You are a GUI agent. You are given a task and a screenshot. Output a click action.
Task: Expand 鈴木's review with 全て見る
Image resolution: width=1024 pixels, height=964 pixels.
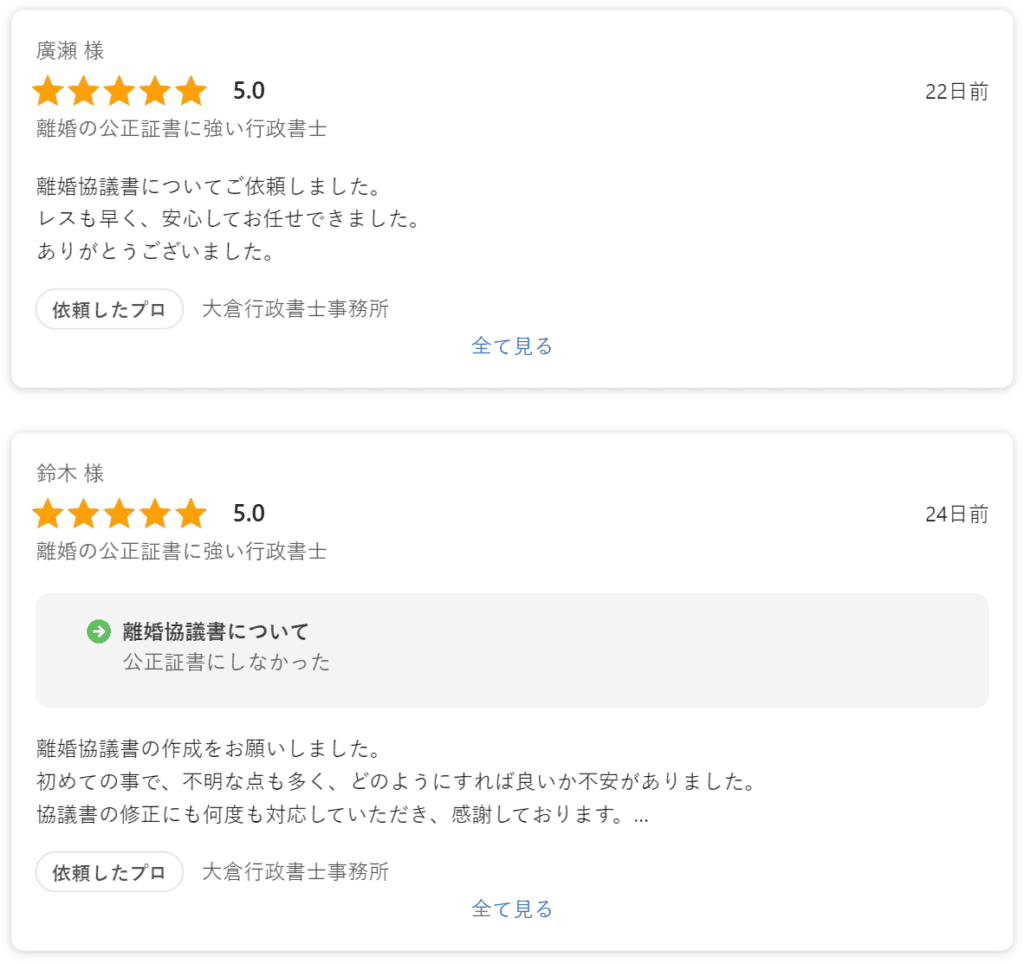pyautogui.click(x=512, y=909)
